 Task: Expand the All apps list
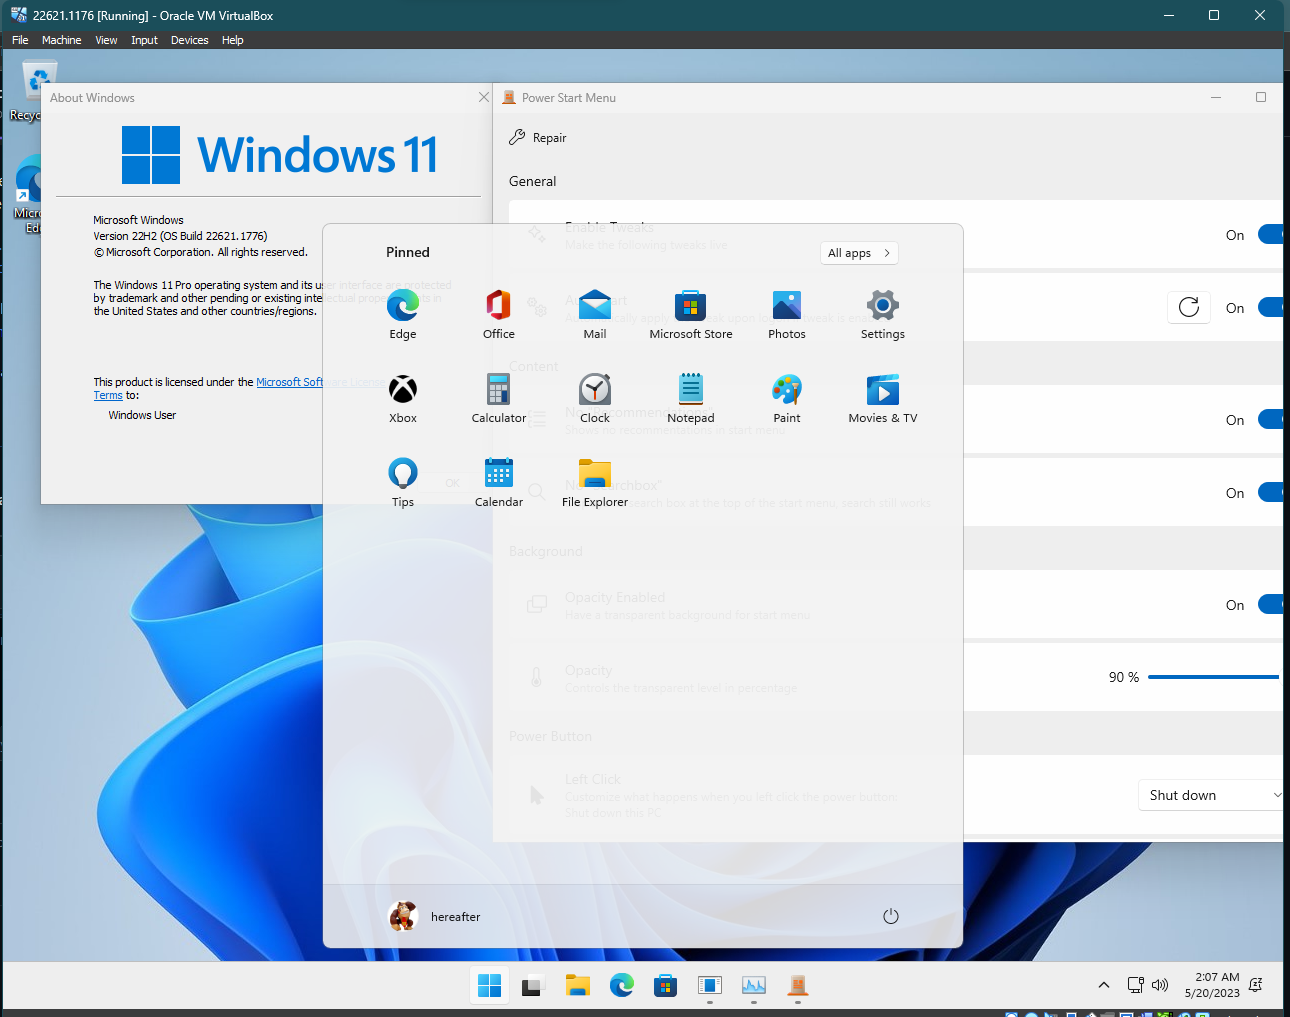coord(858,253)
